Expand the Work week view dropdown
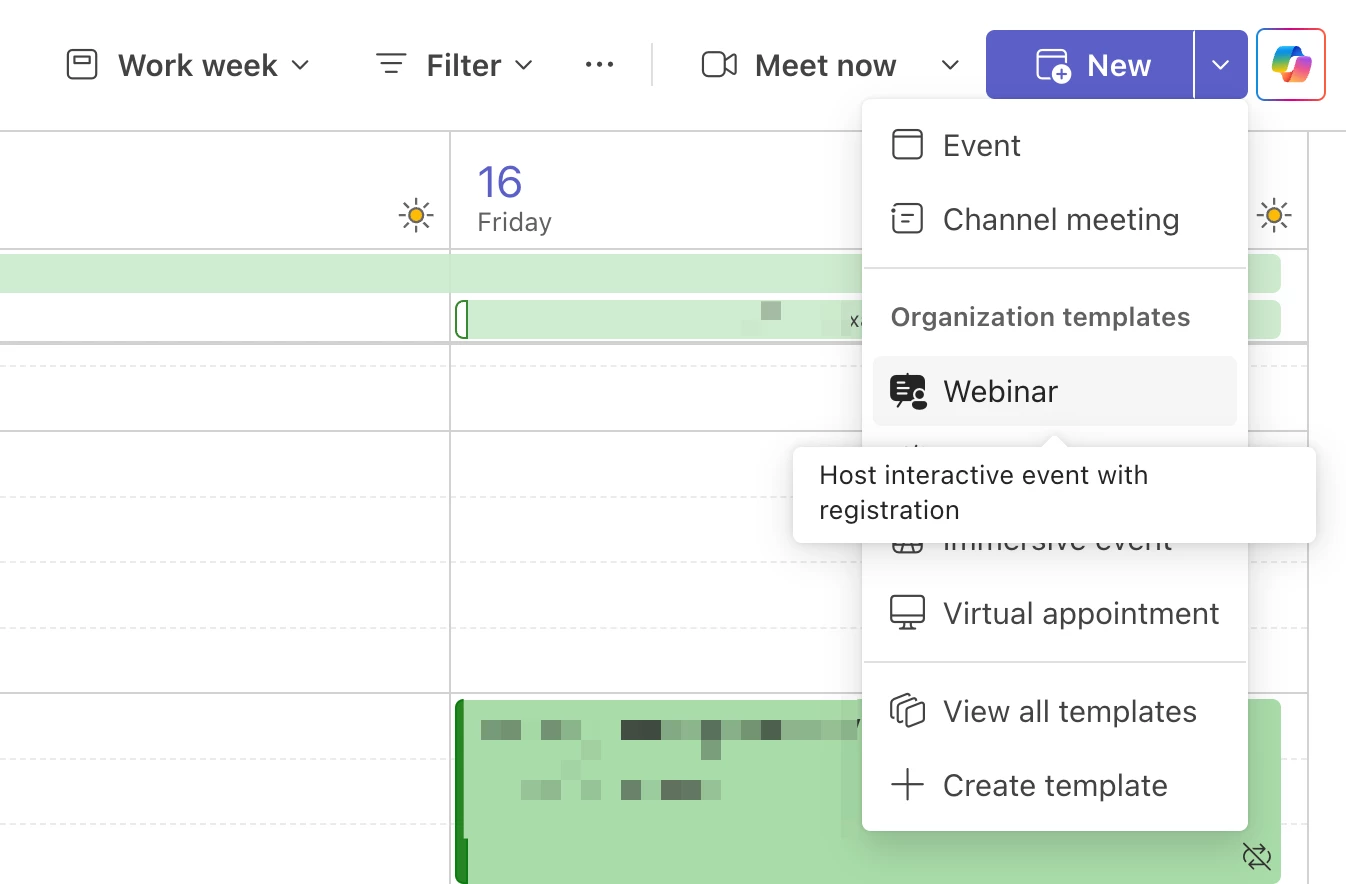The height and width of the screenshot is (884, 1346). (x=300, y=65)
